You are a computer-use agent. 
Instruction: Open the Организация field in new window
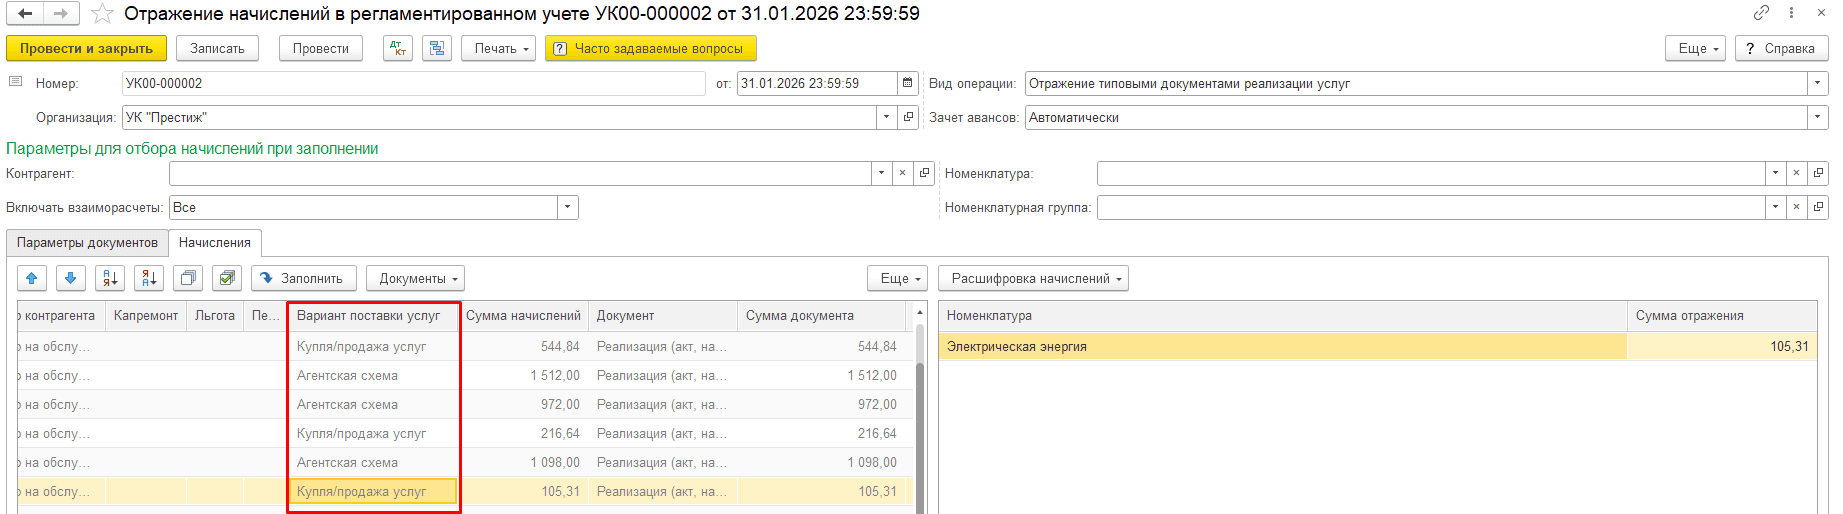908,118
